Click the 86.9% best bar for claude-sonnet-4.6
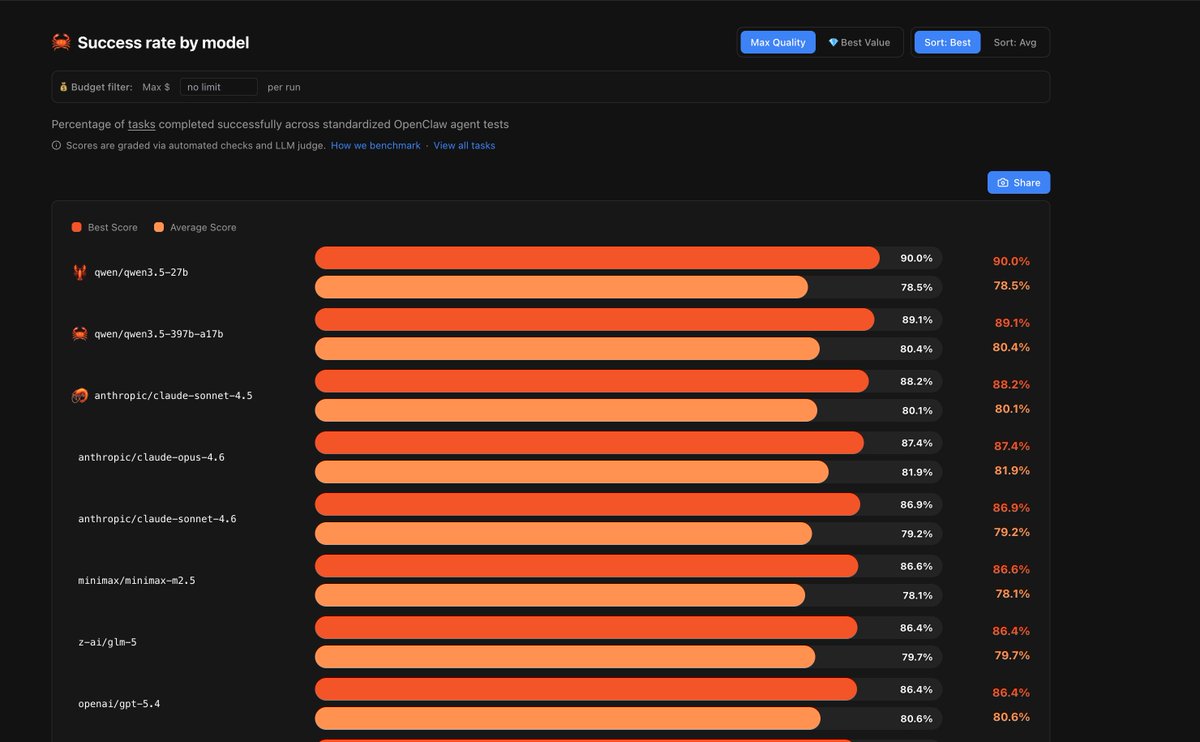Screen dimensions: 1200x742 click(588, 504)
